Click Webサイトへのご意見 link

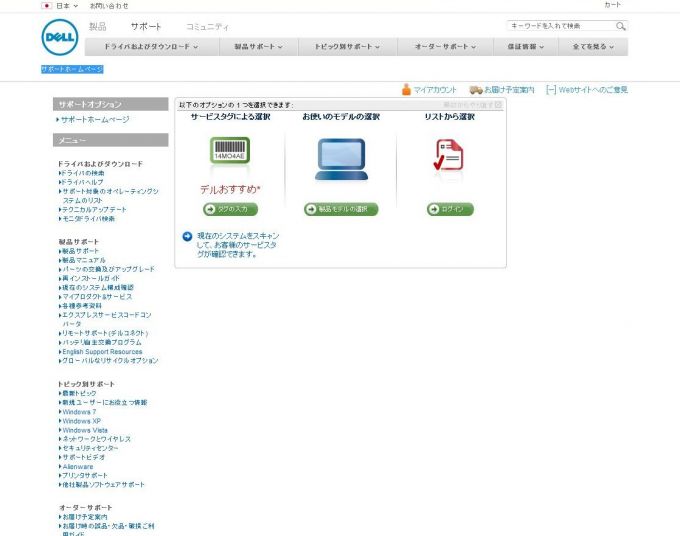click(x=593, y=90)
